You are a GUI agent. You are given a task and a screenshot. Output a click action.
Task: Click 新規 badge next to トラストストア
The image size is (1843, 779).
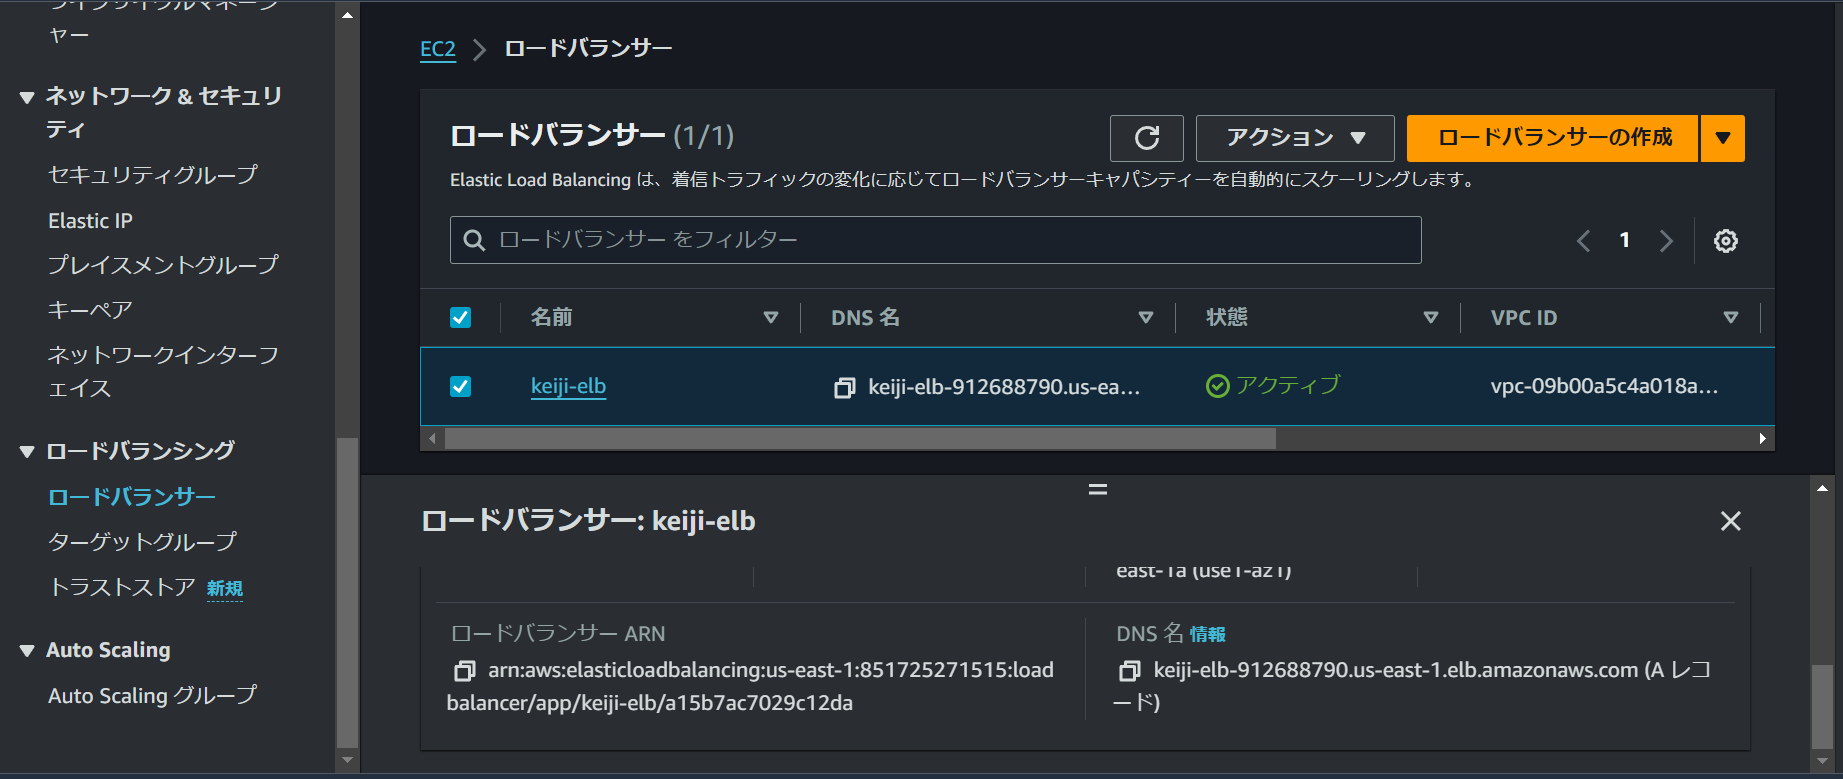tap(225, 589)
